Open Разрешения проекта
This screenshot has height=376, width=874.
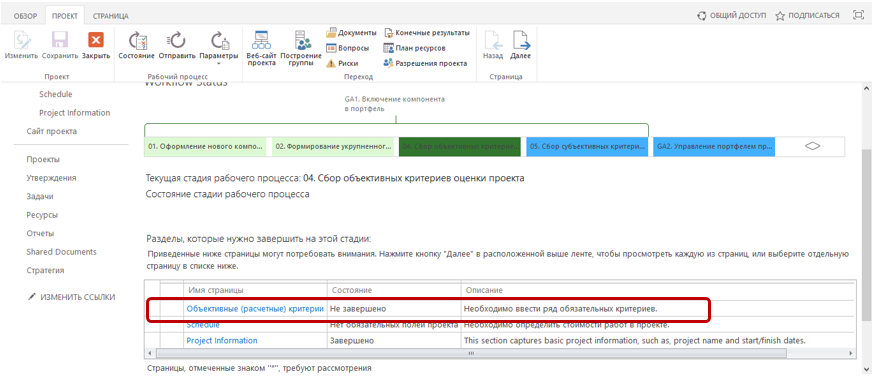pos(425,64)
